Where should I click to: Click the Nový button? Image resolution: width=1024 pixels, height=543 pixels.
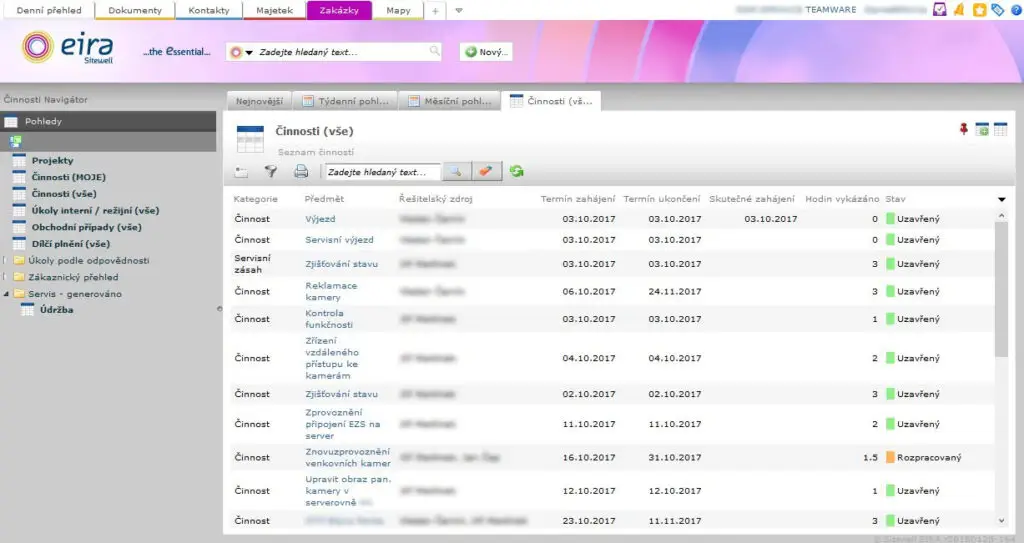(x=486, y=52)
